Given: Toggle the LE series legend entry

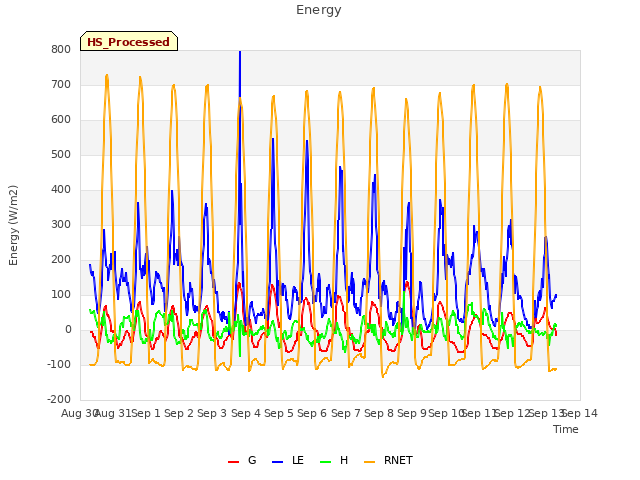Looking at the screenshot, I should pos(288,460).
